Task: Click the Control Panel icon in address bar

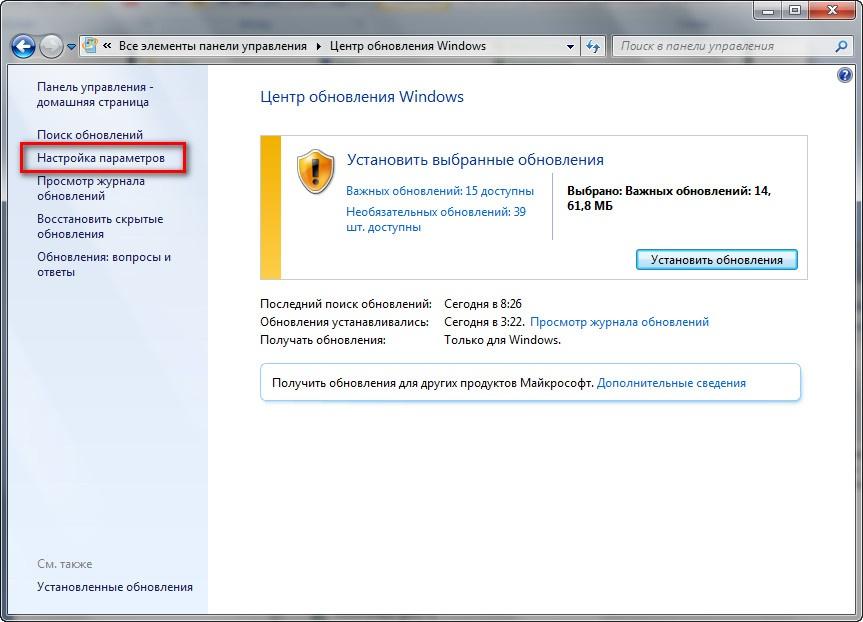Action: pos(91,46)
